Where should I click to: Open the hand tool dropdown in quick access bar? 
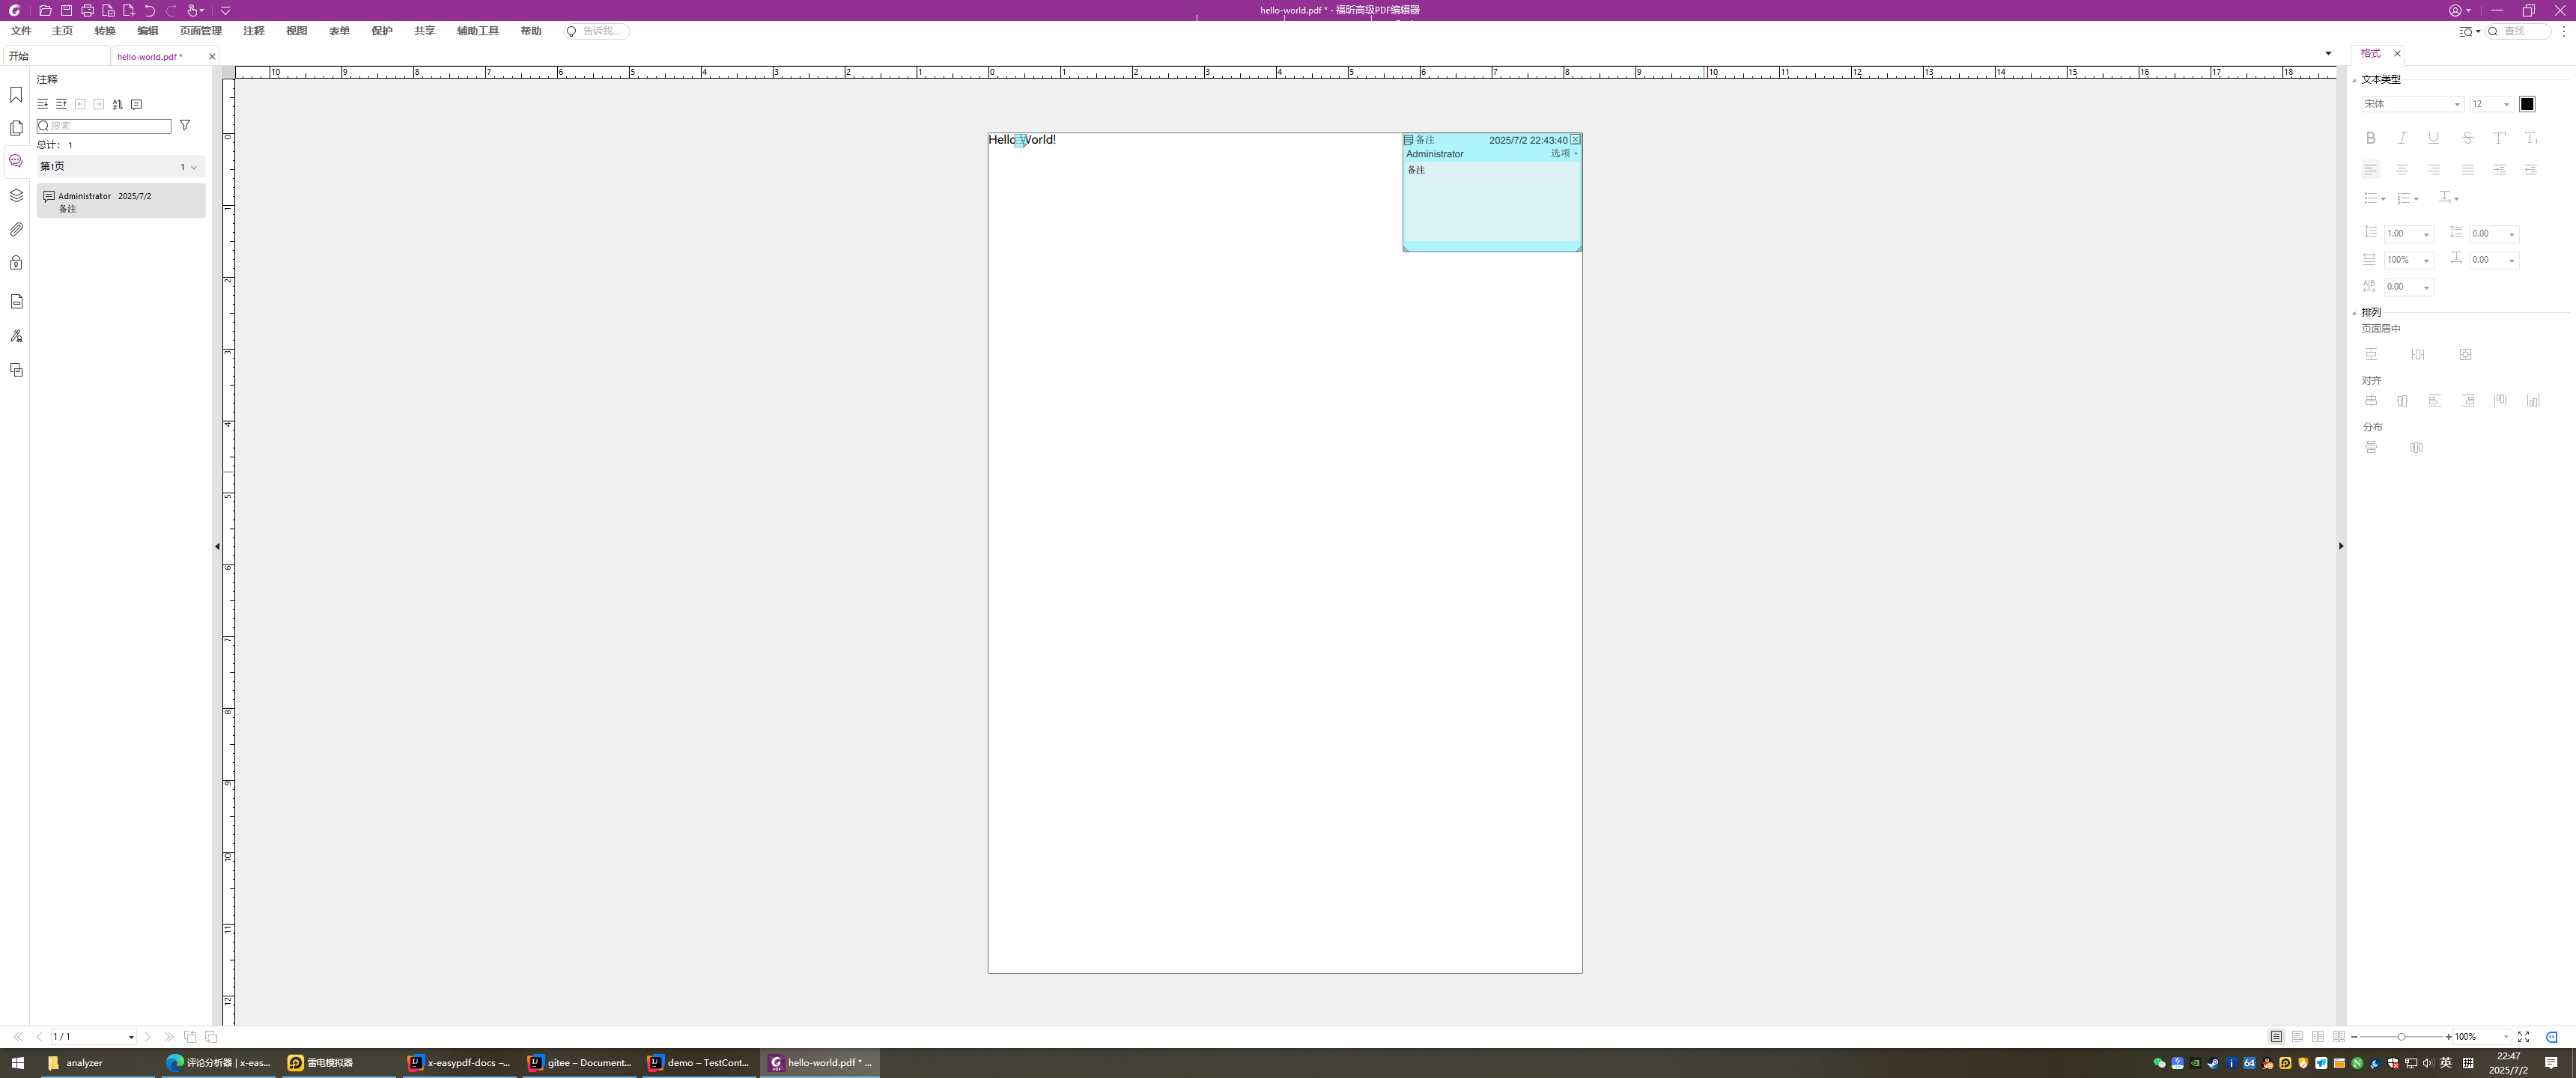(x=195, y=10)
